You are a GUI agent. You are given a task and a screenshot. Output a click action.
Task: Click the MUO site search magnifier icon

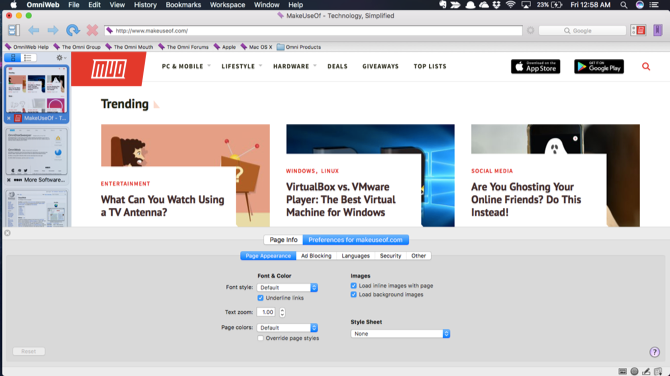tap(646, 66)
